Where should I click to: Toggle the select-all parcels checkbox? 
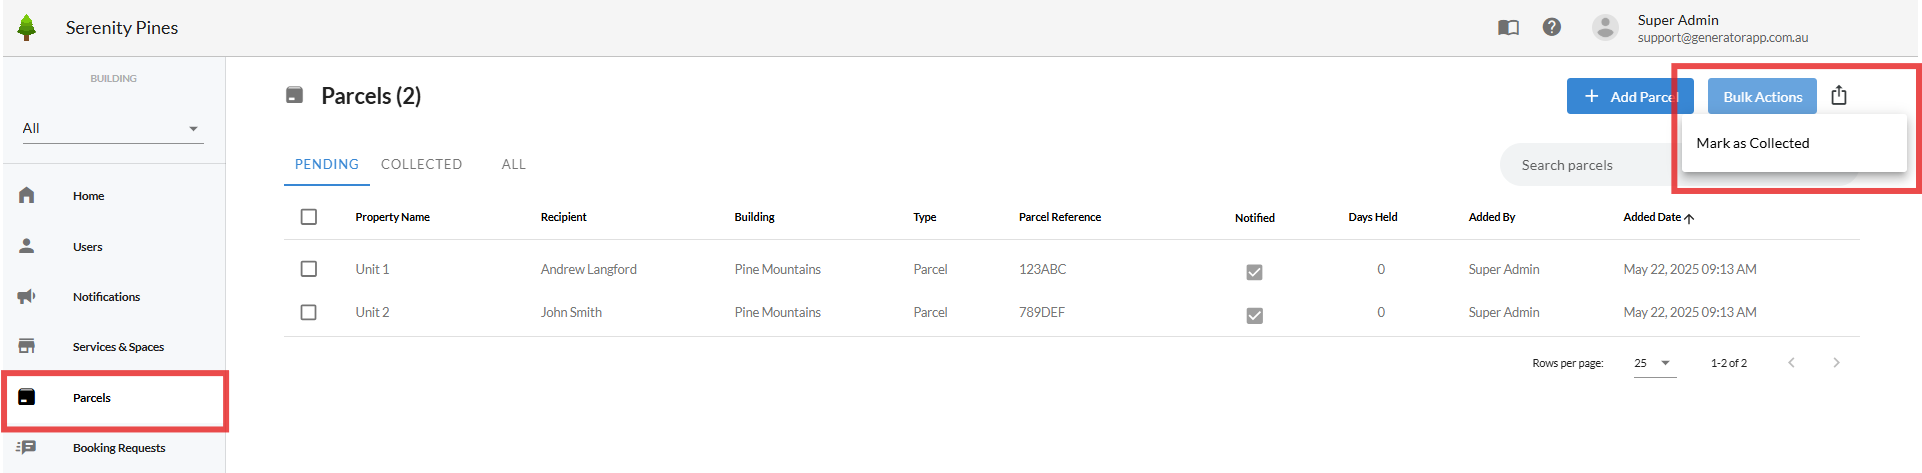(309, 217)
